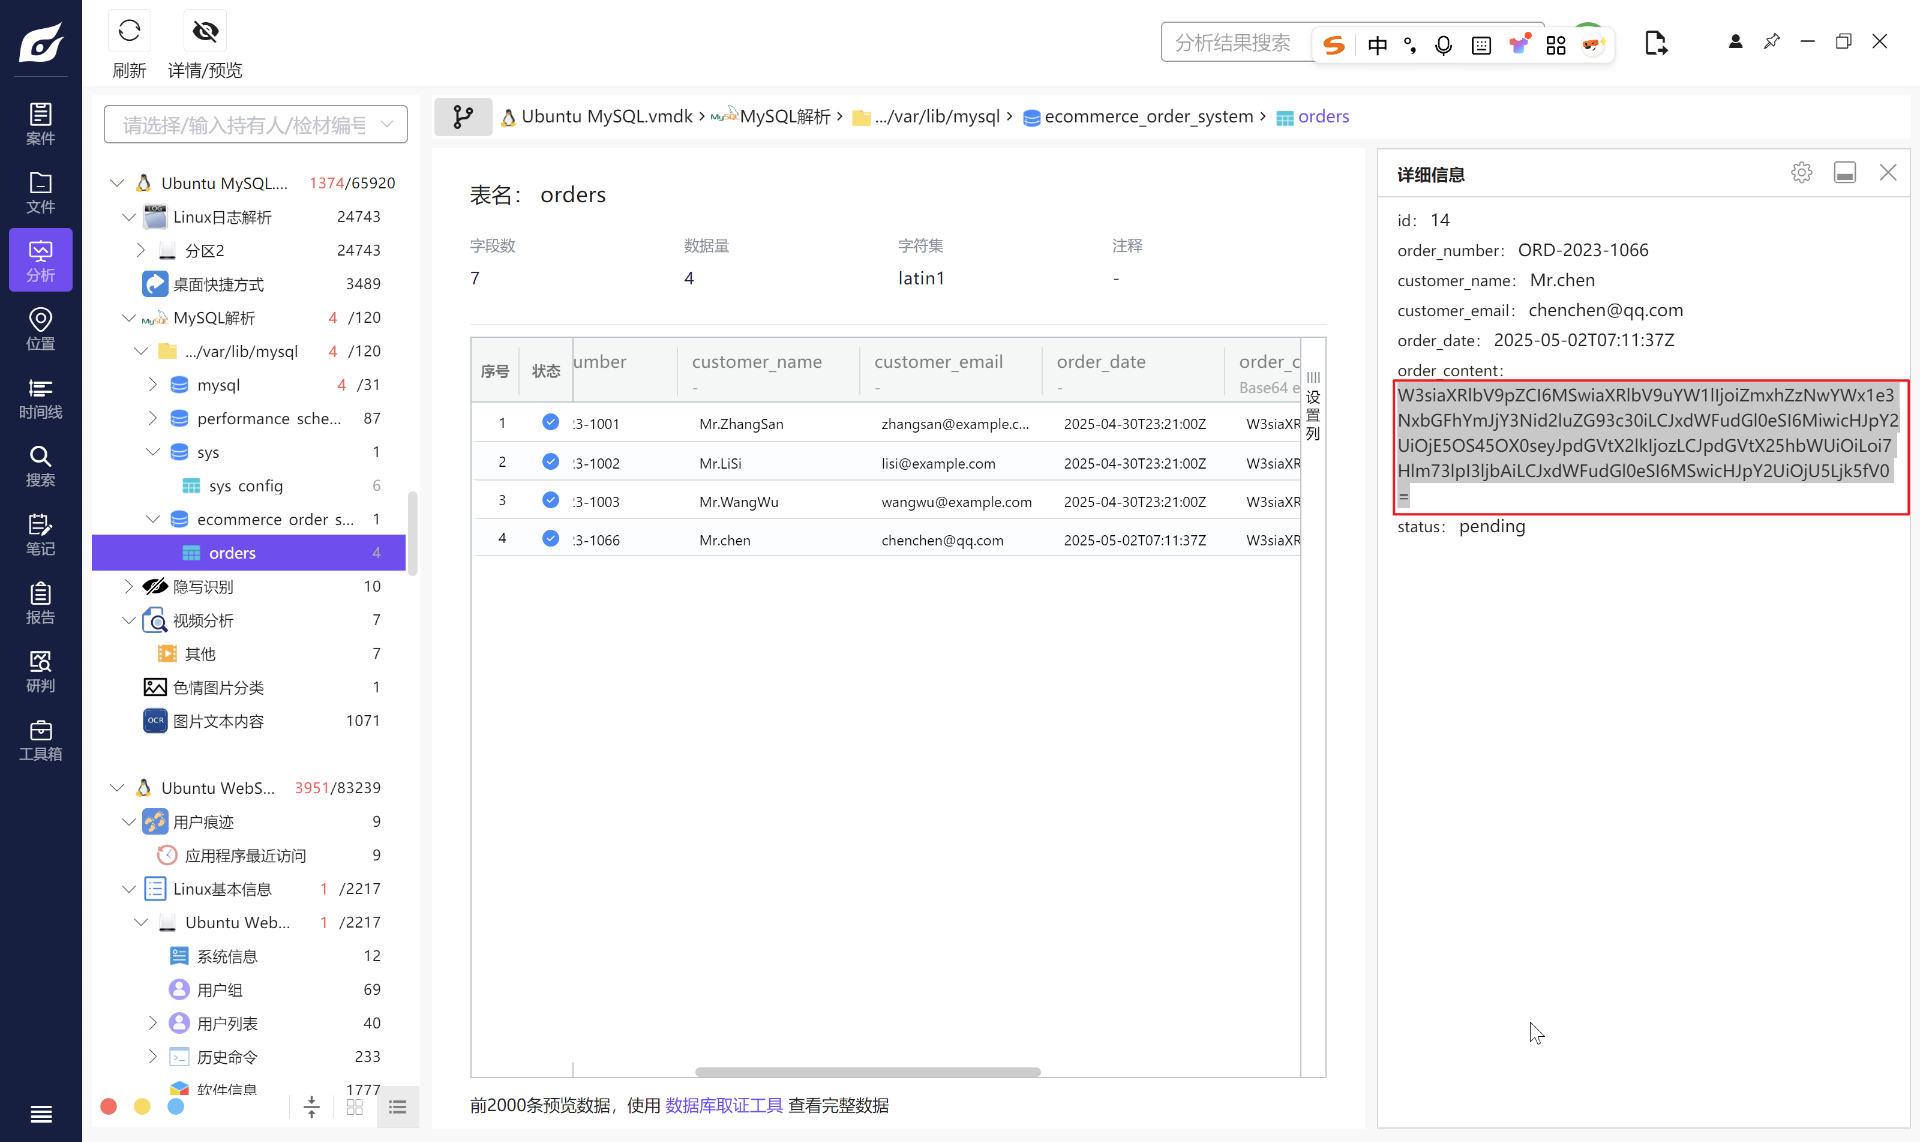
Task: Toggle the Details/Preview (详情/预览) eye icon
Action: pos(205,32)
